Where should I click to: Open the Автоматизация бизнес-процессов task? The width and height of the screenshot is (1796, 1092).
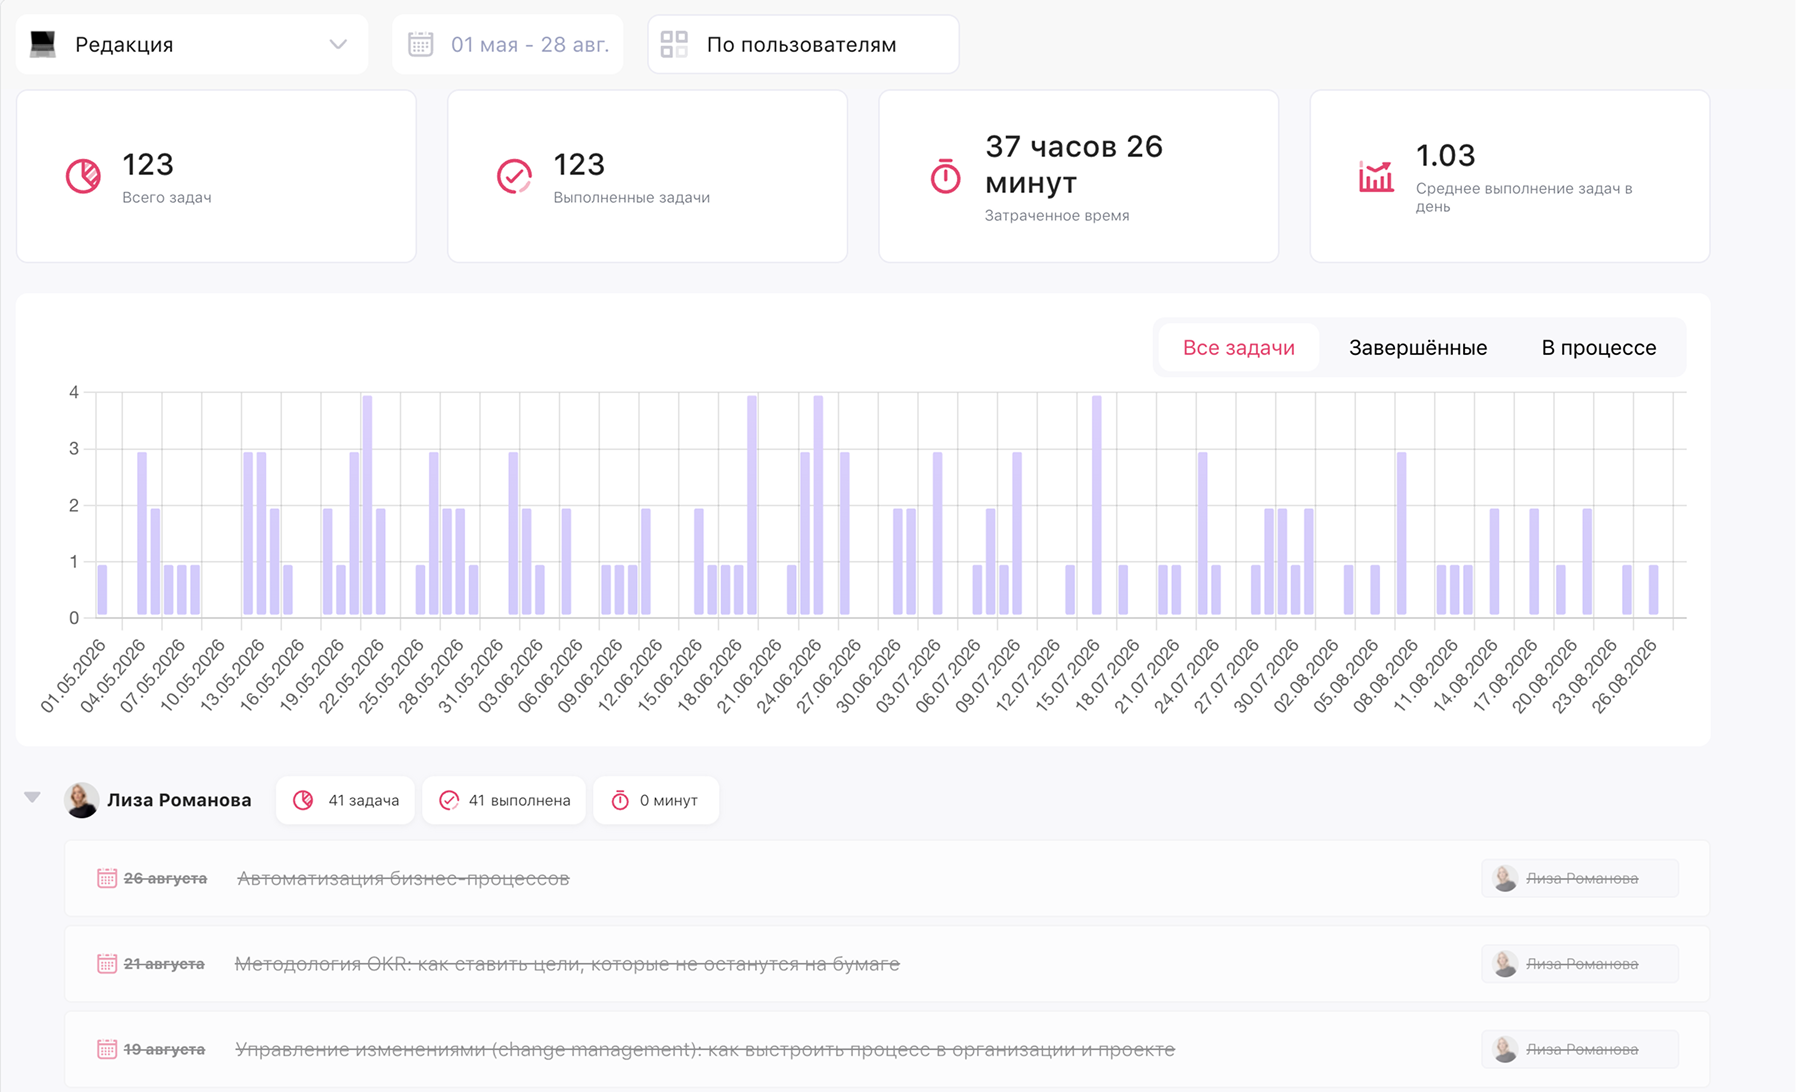(x=403, y=878)
